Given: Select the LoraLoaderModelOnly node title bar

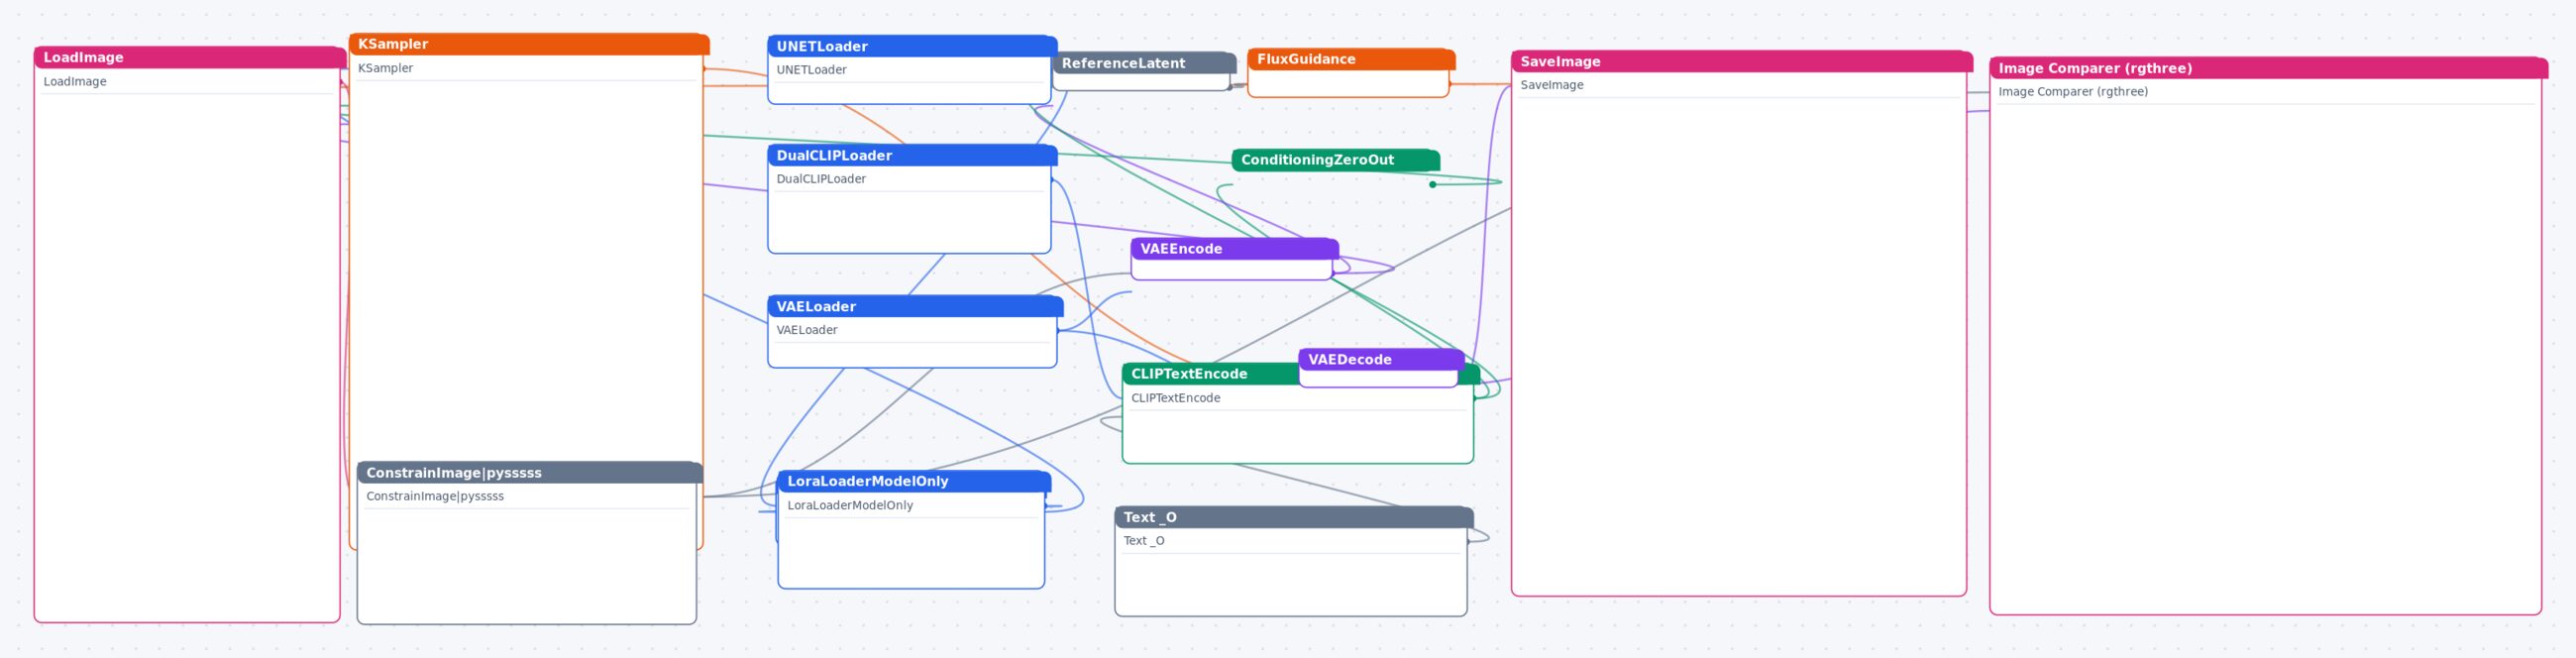Looking at the screenshot, I should click(914, 481).
